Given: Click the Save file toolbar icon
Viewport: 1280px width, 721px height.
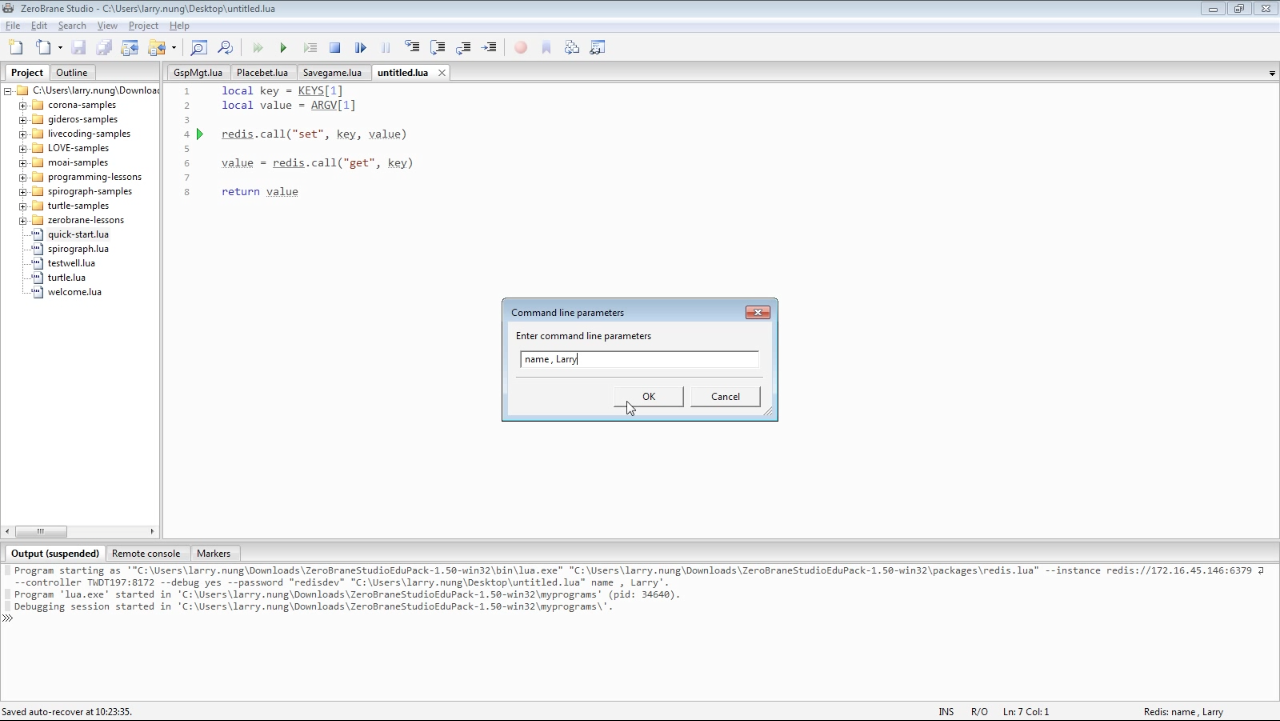Looking at the screenshot, I should [x=78, y=47].
